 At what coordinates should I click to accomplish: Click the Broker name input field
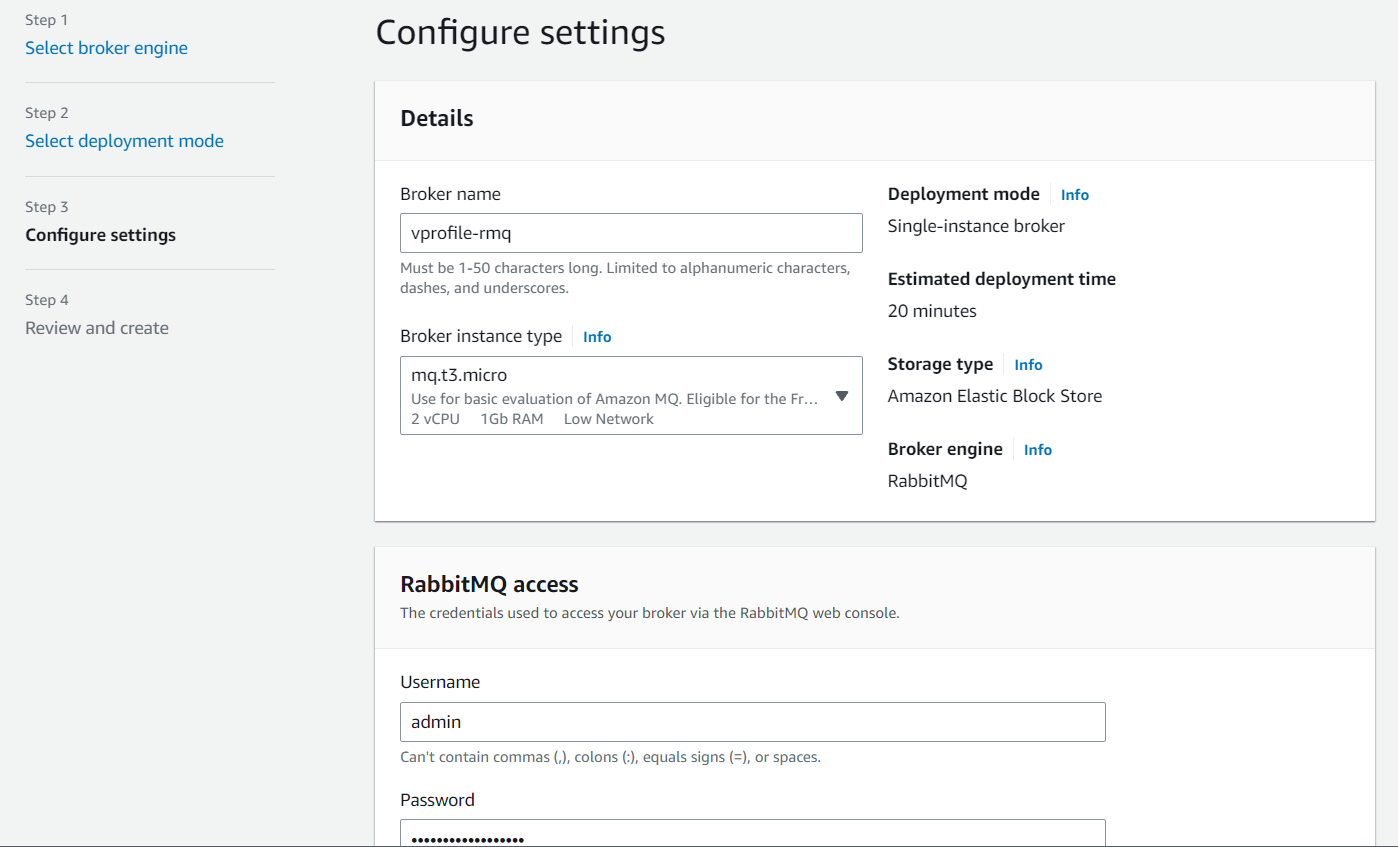coord(631,232)
